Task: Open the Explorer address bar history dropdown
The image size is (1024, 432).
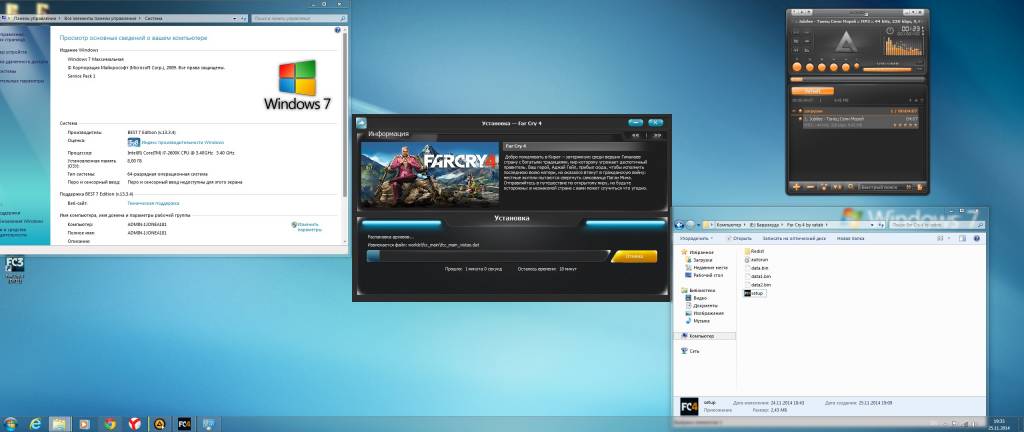Action: point(872,224)
